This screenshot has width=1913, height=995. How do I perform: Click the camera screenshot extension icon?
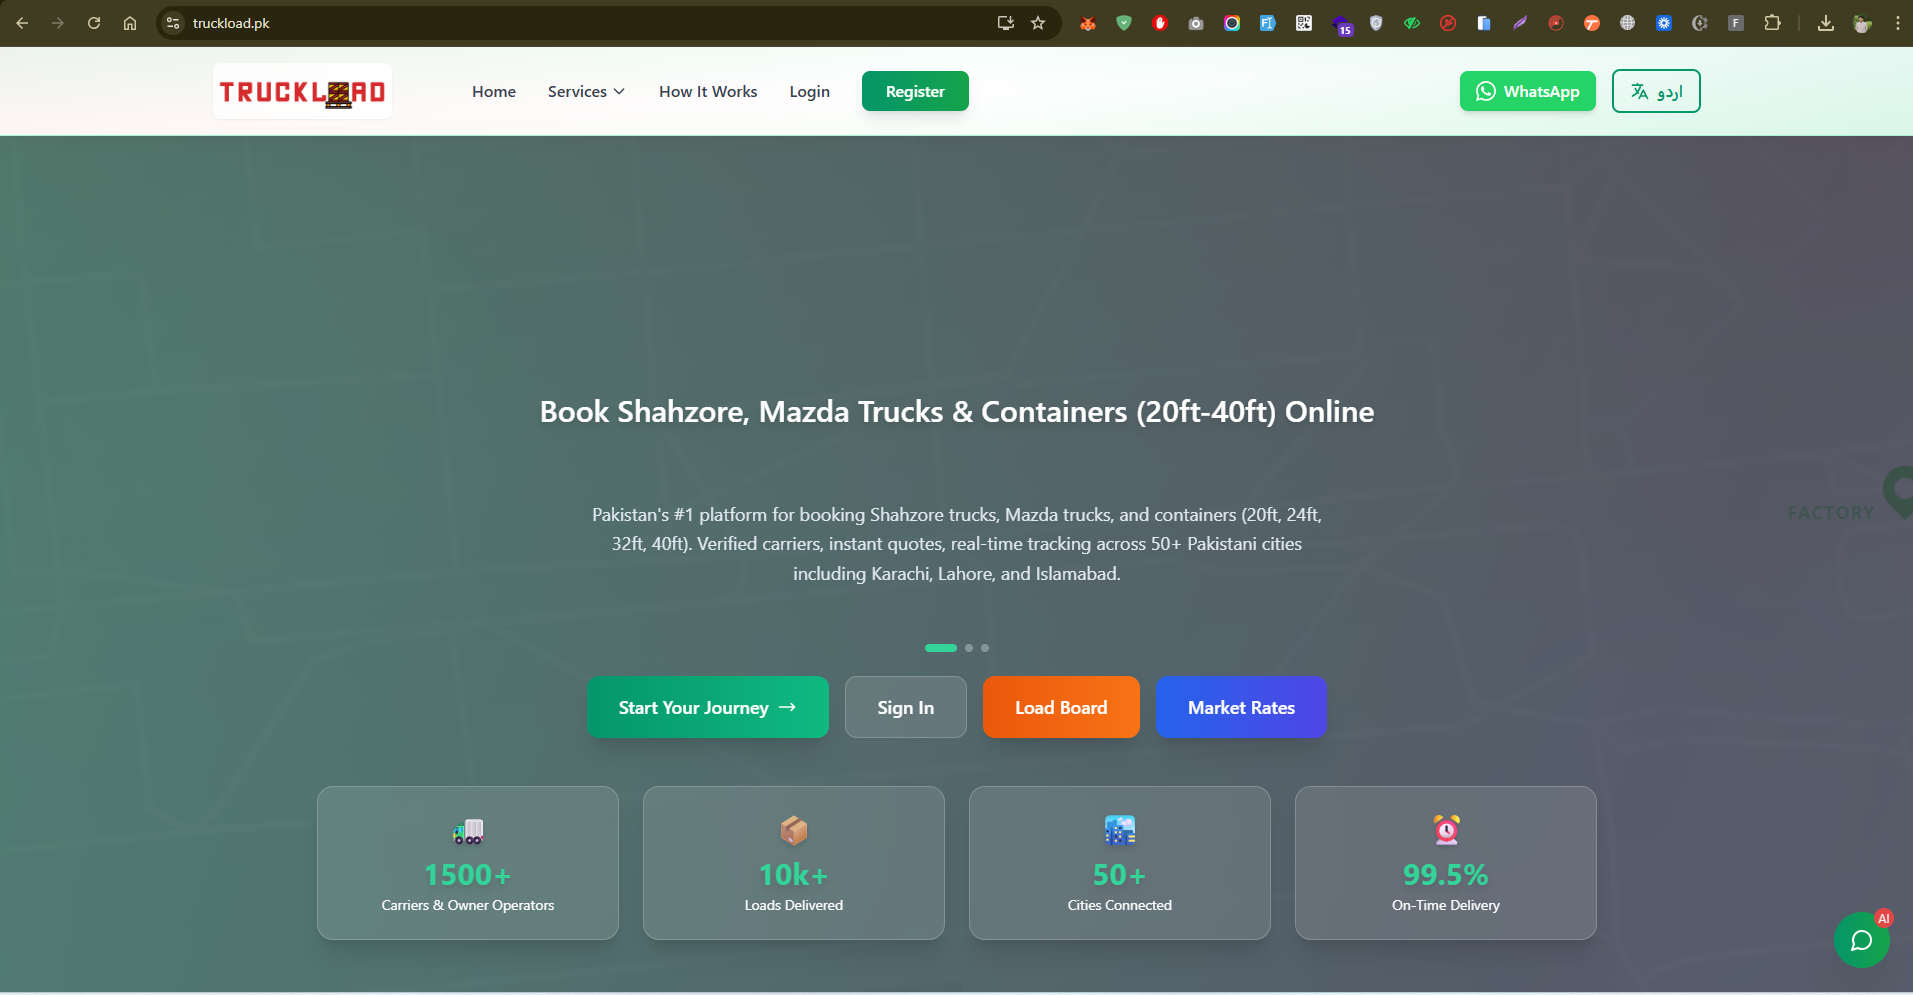point(1196,23)
